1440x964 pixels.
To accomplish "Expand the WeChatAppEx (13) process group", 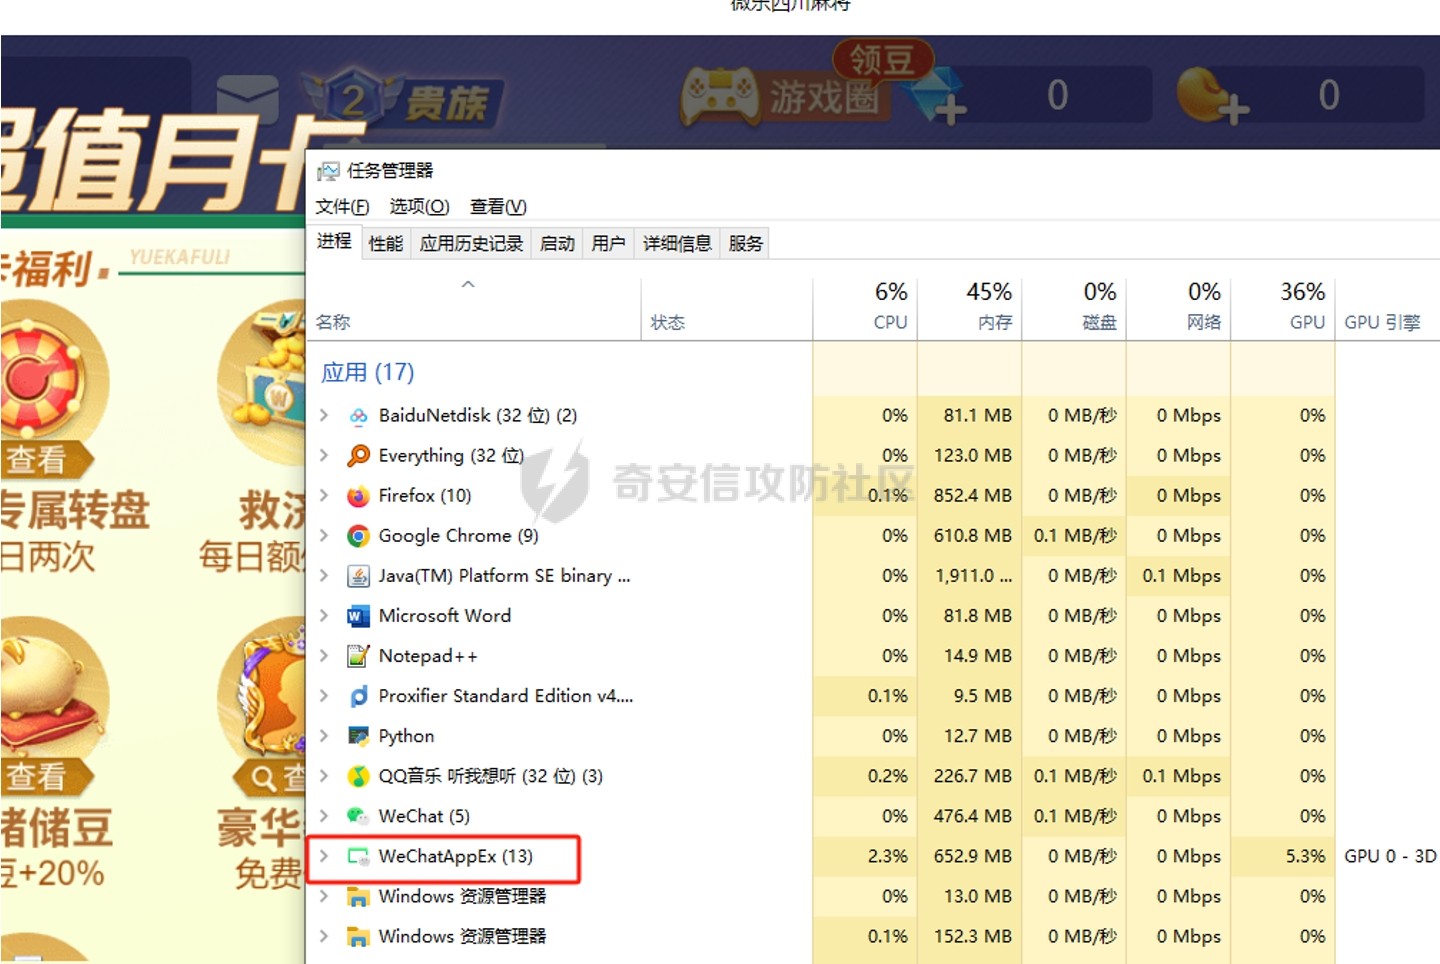I will [324, 856].
